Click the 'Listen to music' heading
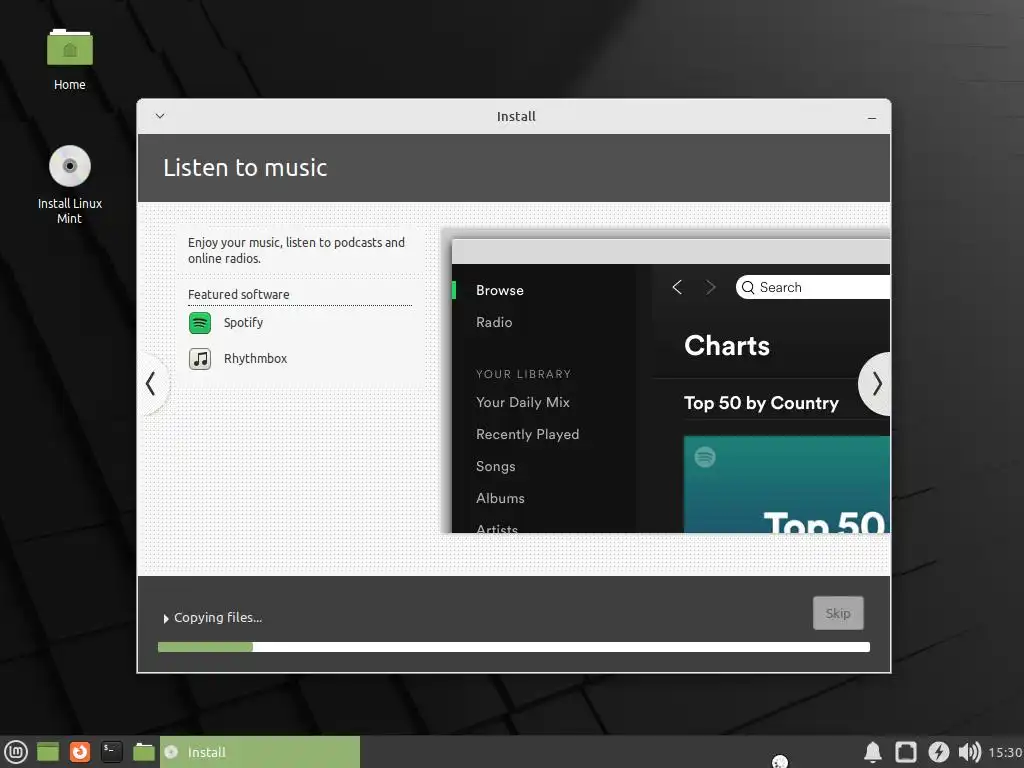Screen dimensions: 1024x768 click(x=245, y=168)
